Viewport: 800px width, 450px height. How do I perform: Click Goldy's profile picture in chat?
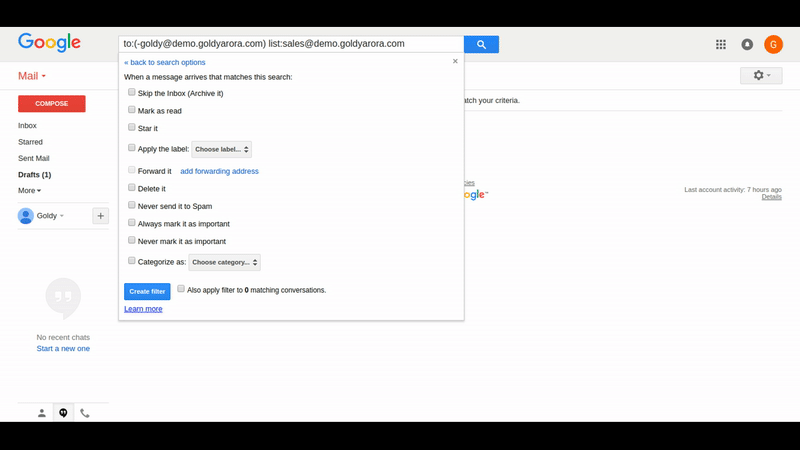26,216
